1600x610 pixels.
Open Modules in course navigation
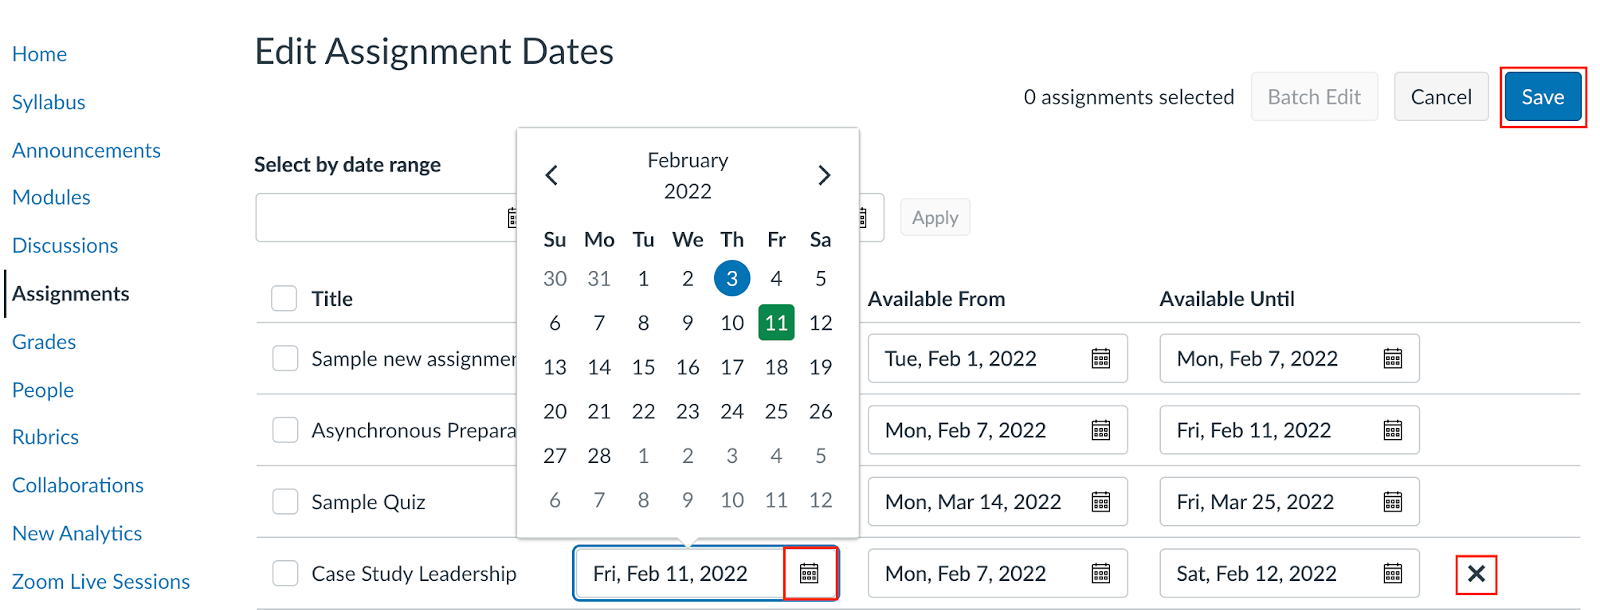(51, 198)
